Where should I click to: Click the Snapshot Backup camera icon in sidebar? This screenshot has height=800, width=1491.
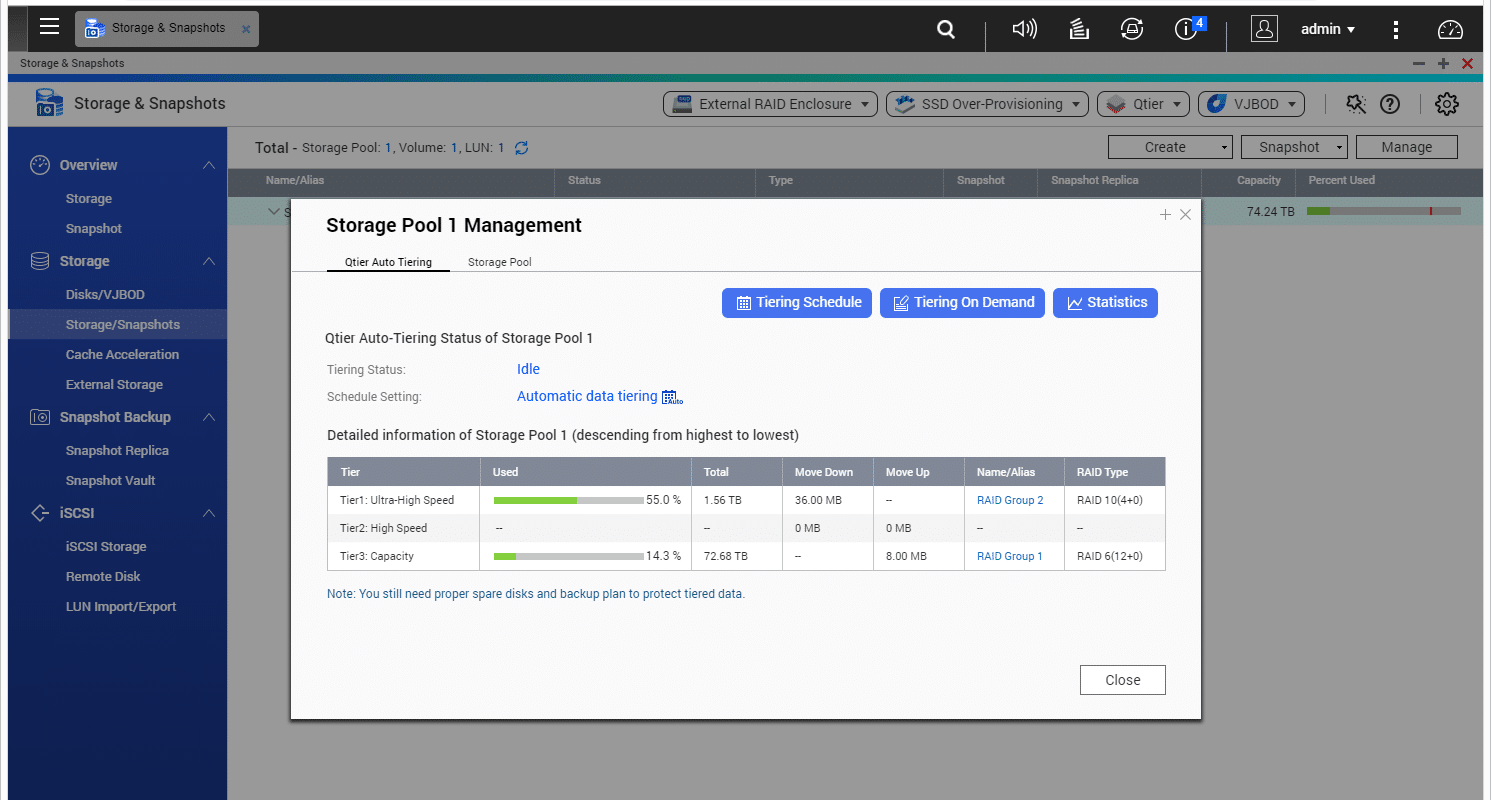tap(40, 417)
